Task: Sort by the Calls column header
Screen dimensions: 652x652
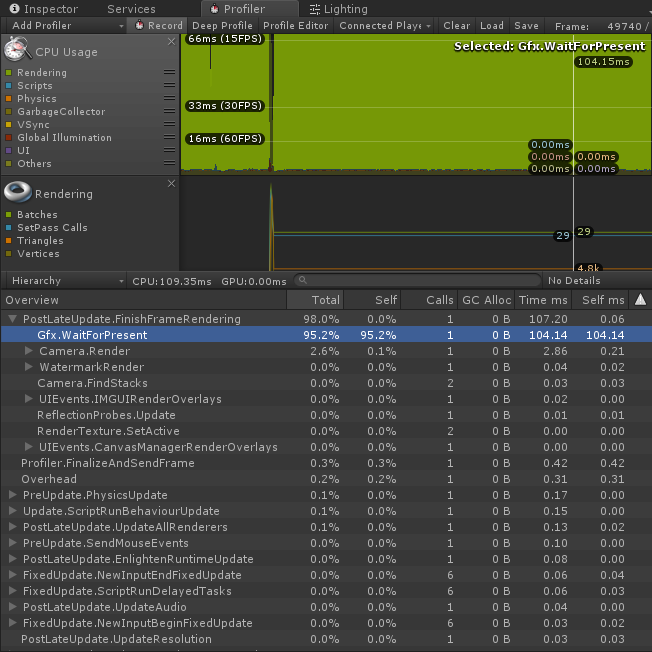Action: pos(429,299)
